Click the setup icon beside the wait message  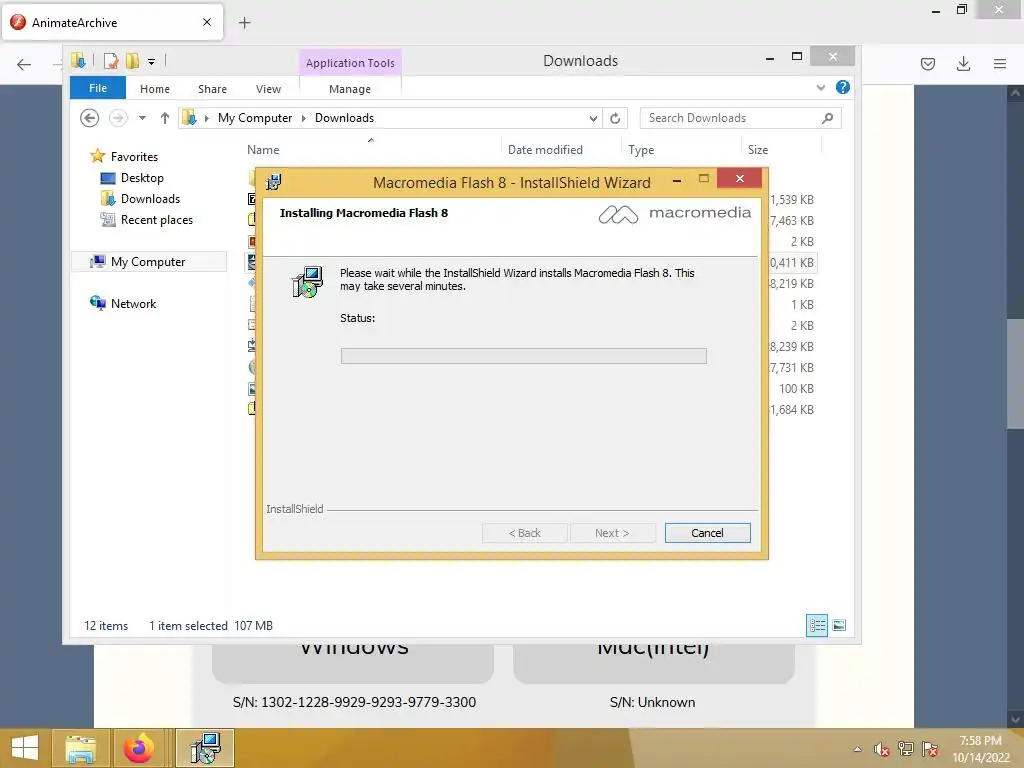click(307, 282)
